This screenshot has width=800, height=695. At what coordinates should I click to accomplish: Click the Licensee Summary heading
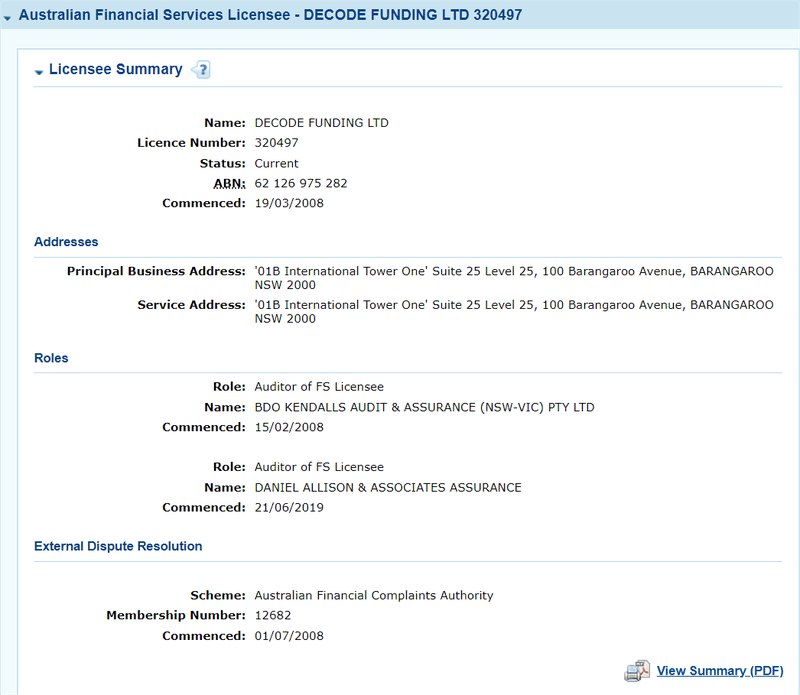pos(115,69)
